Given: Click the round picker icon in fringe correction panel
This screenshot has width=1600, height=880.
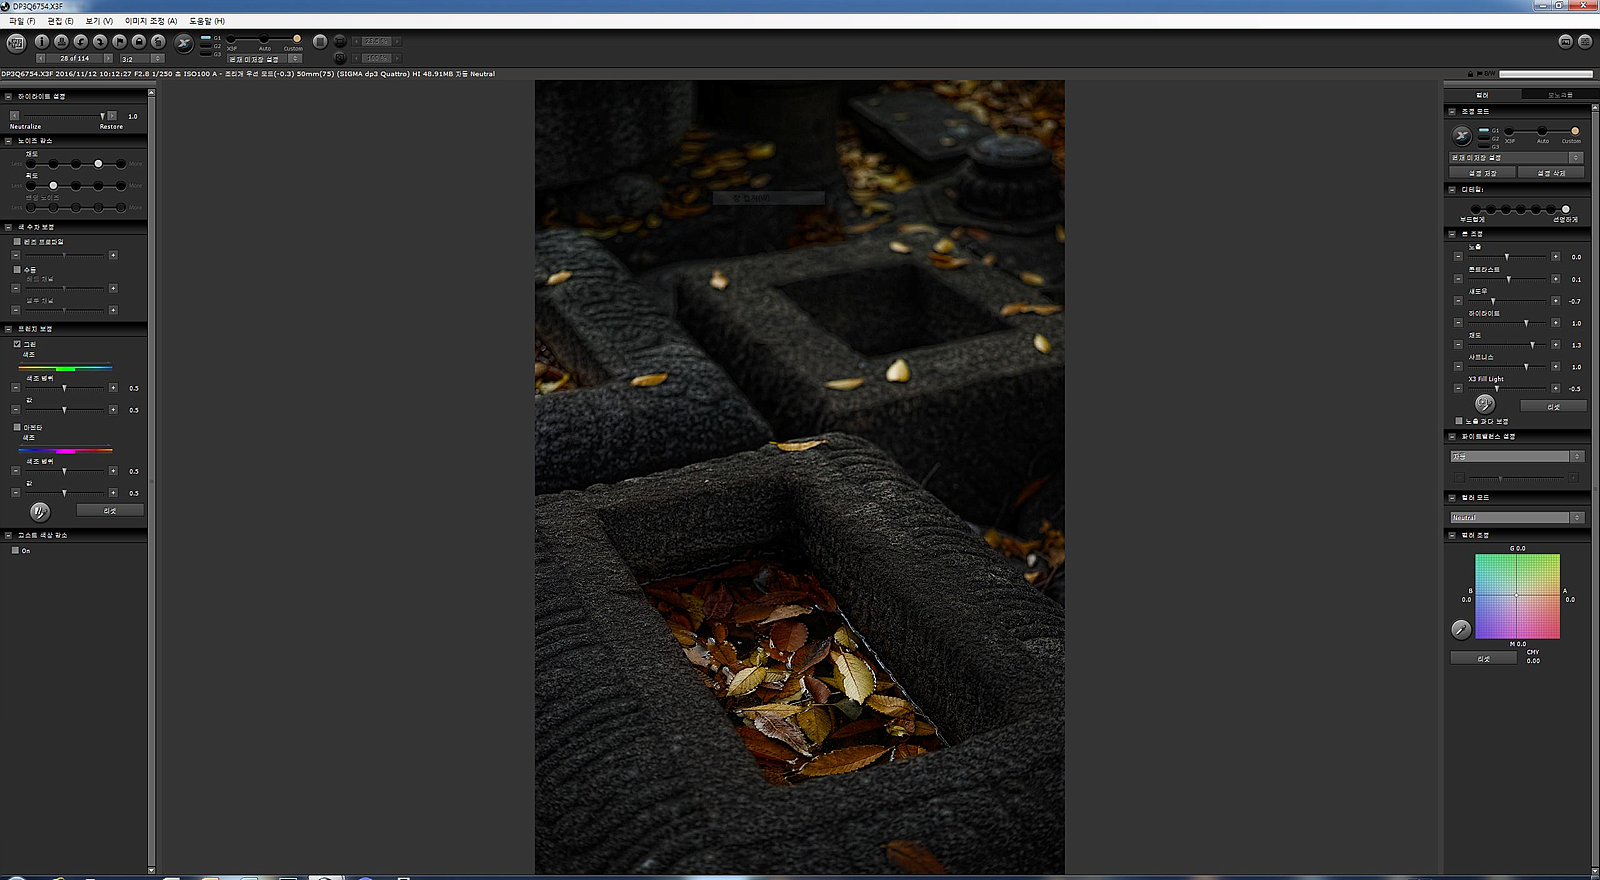Looking at the screenshot, I should coord(40,512).
